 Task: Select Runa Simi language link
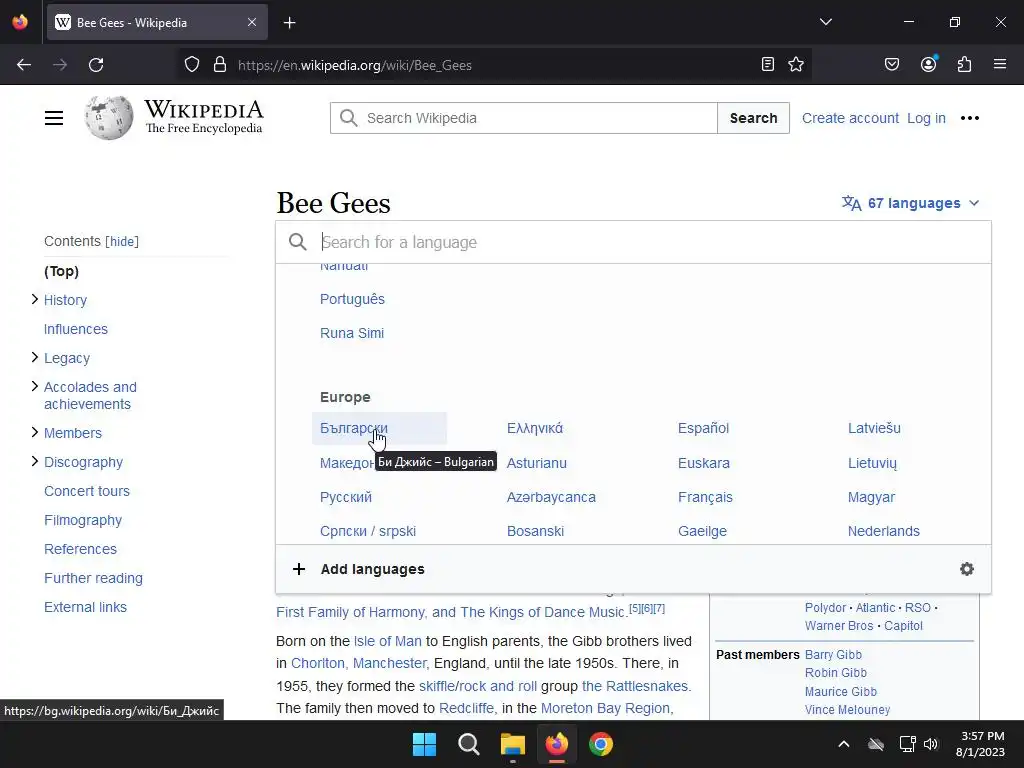tap(352, 333)
